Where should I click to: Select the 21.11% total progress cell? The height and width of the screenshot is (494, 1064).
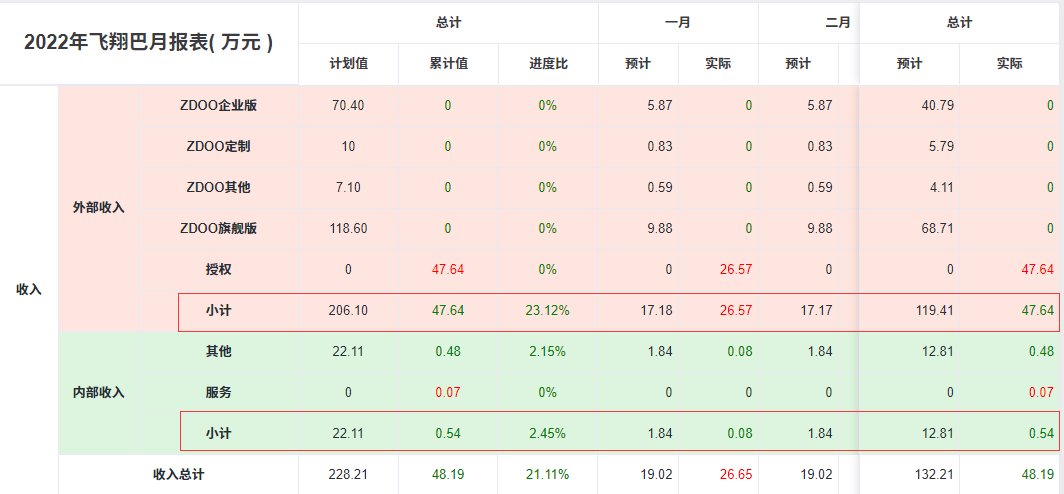(548, 474)
